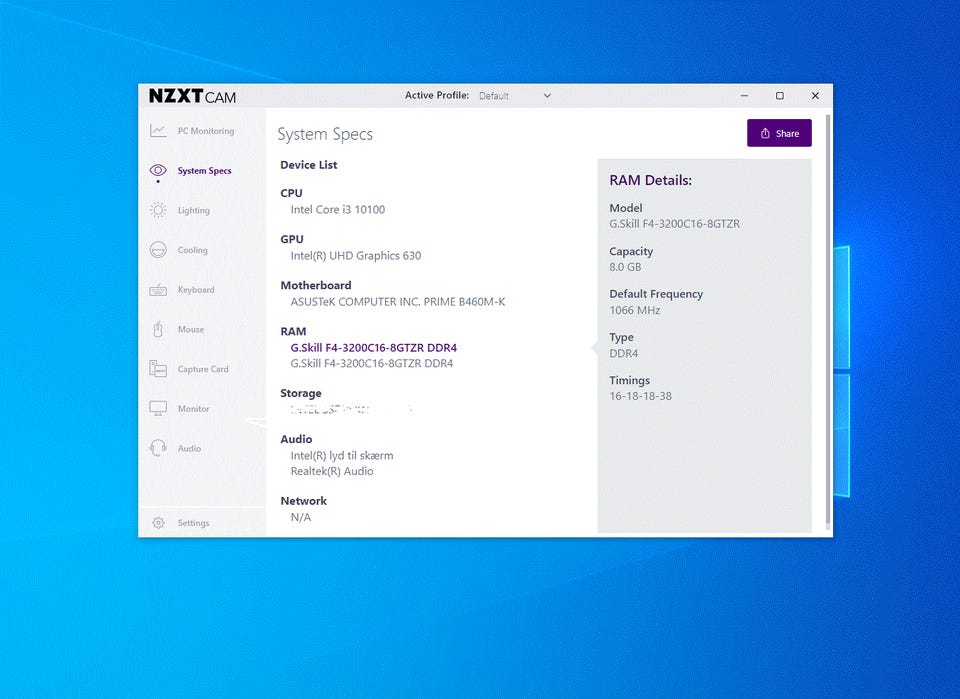960x699 pixels.
Task: Select the second G.Skill RAM entry
Action: click(372, 364)
